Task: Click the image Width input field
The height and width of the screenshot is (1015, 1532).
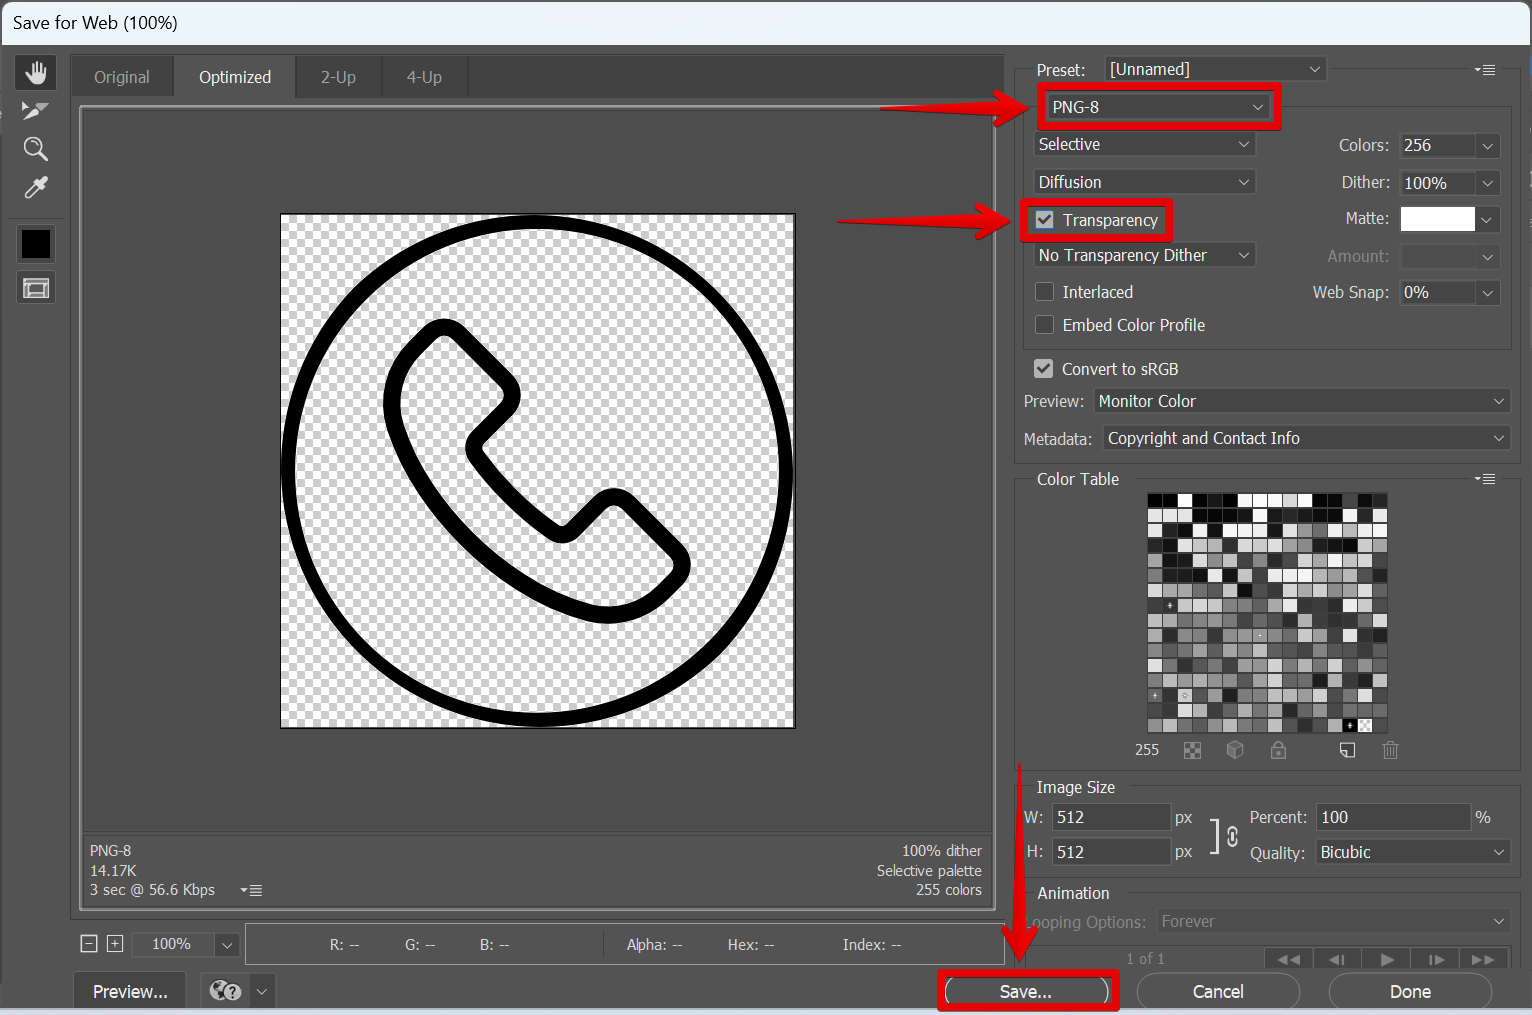Action: (1110, 817)
